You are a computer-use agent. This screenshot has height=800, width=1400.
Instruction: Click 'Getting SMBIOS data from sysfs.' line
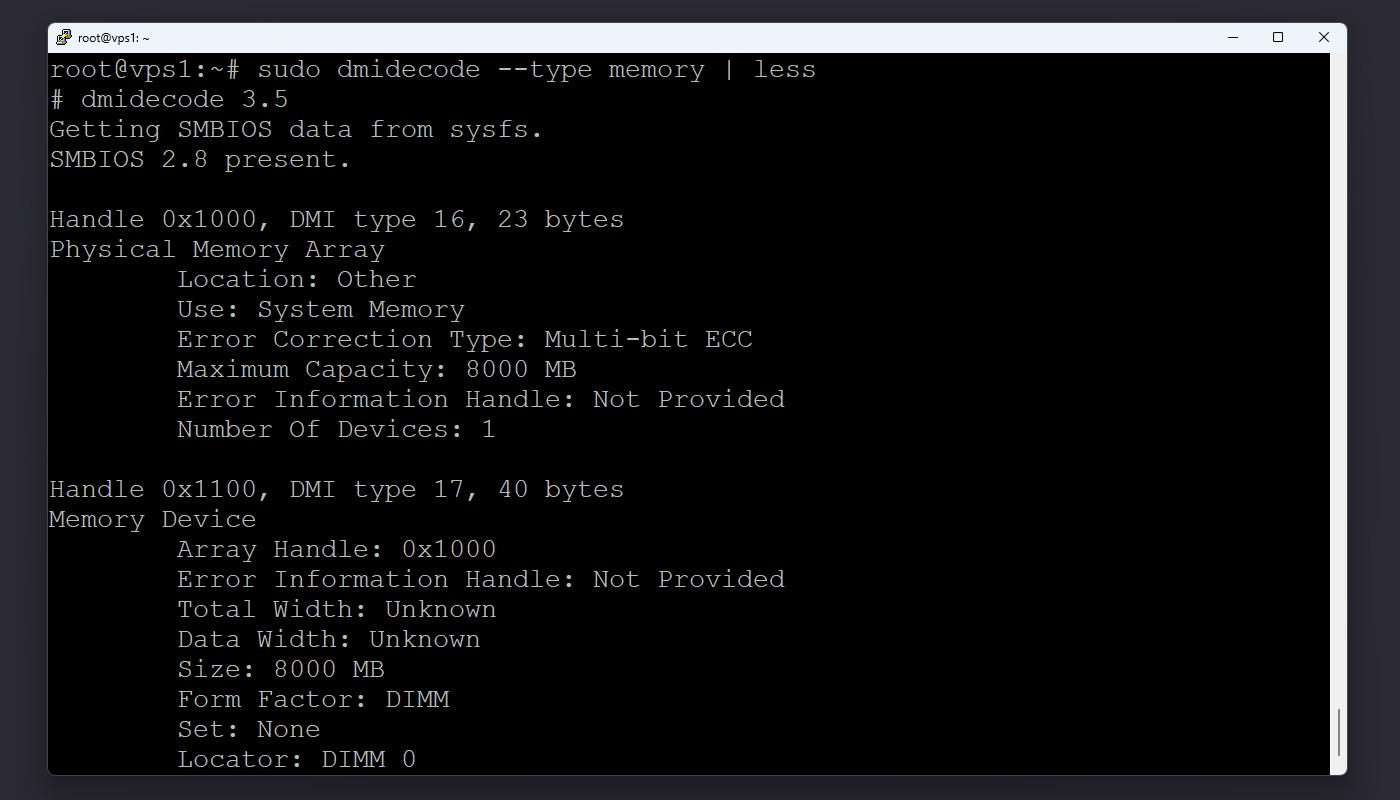pos(296,130)
